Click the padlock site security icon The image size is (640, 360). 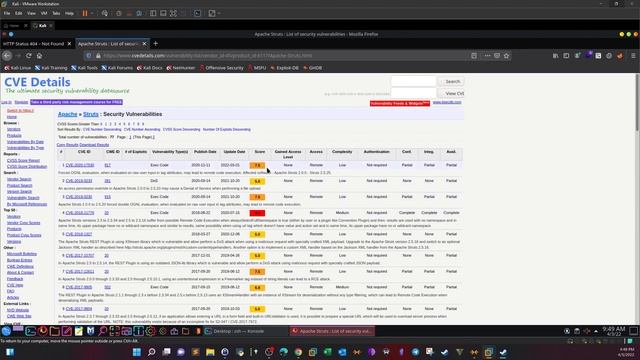coord(98,56)
